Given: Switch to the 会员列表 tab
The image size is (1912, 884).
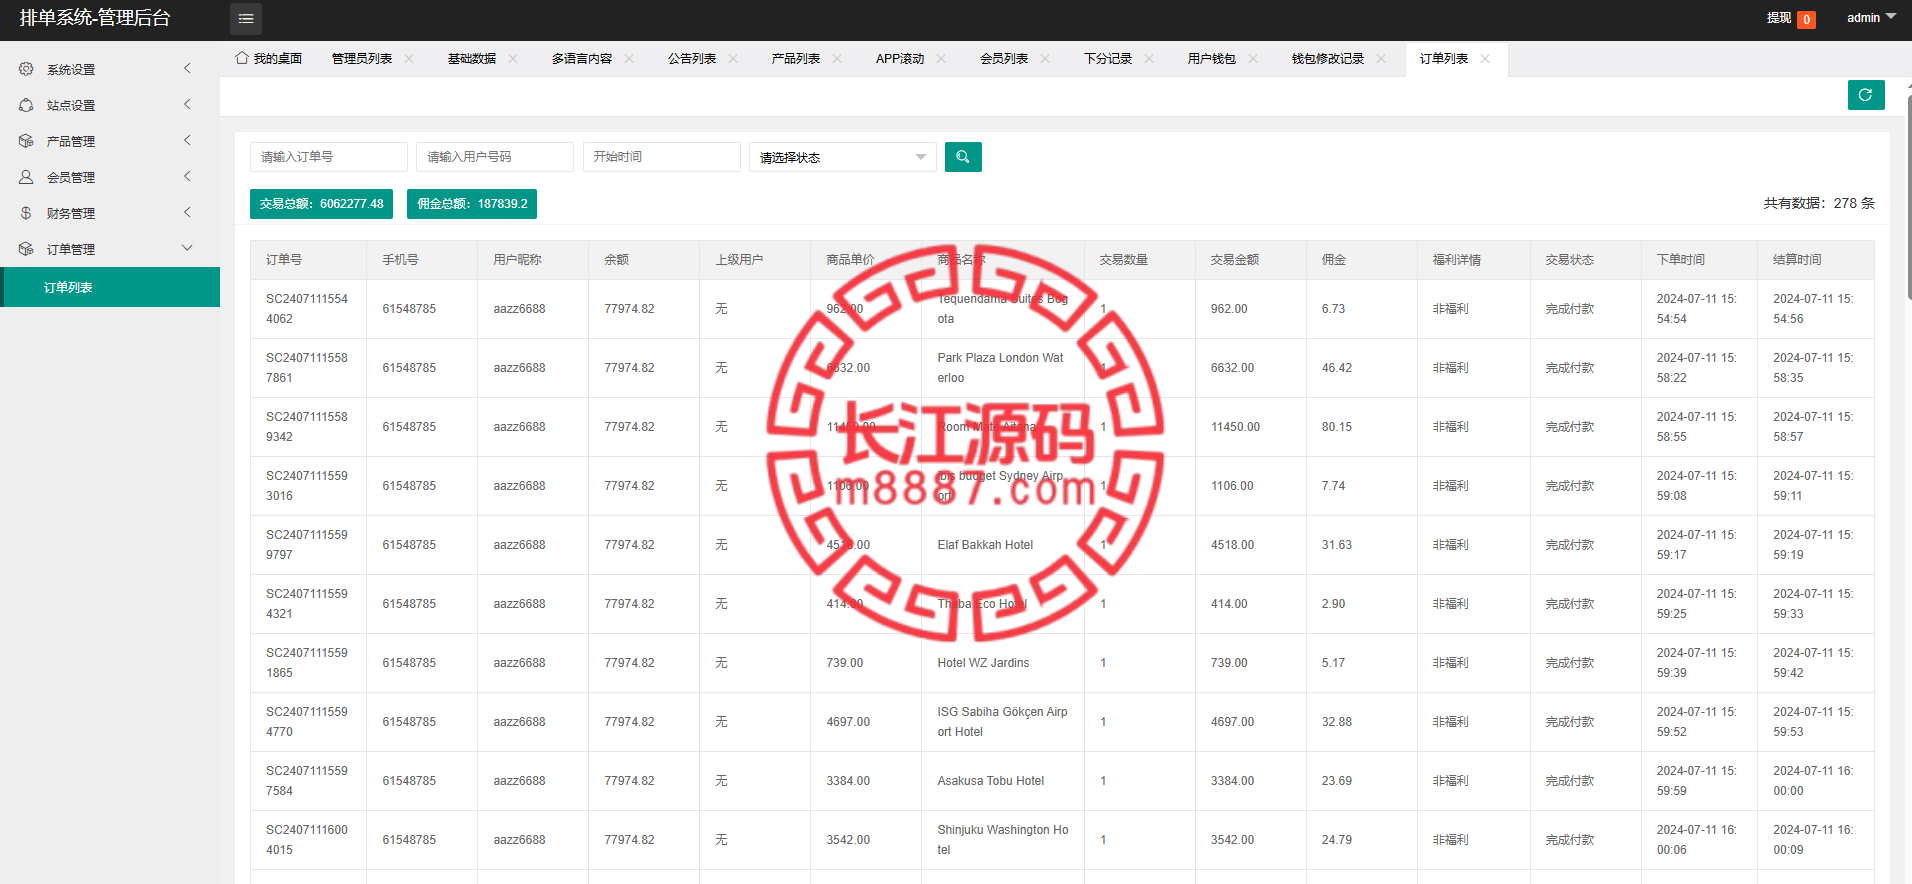Looking at the screenshot, I should coord(1004,59).
